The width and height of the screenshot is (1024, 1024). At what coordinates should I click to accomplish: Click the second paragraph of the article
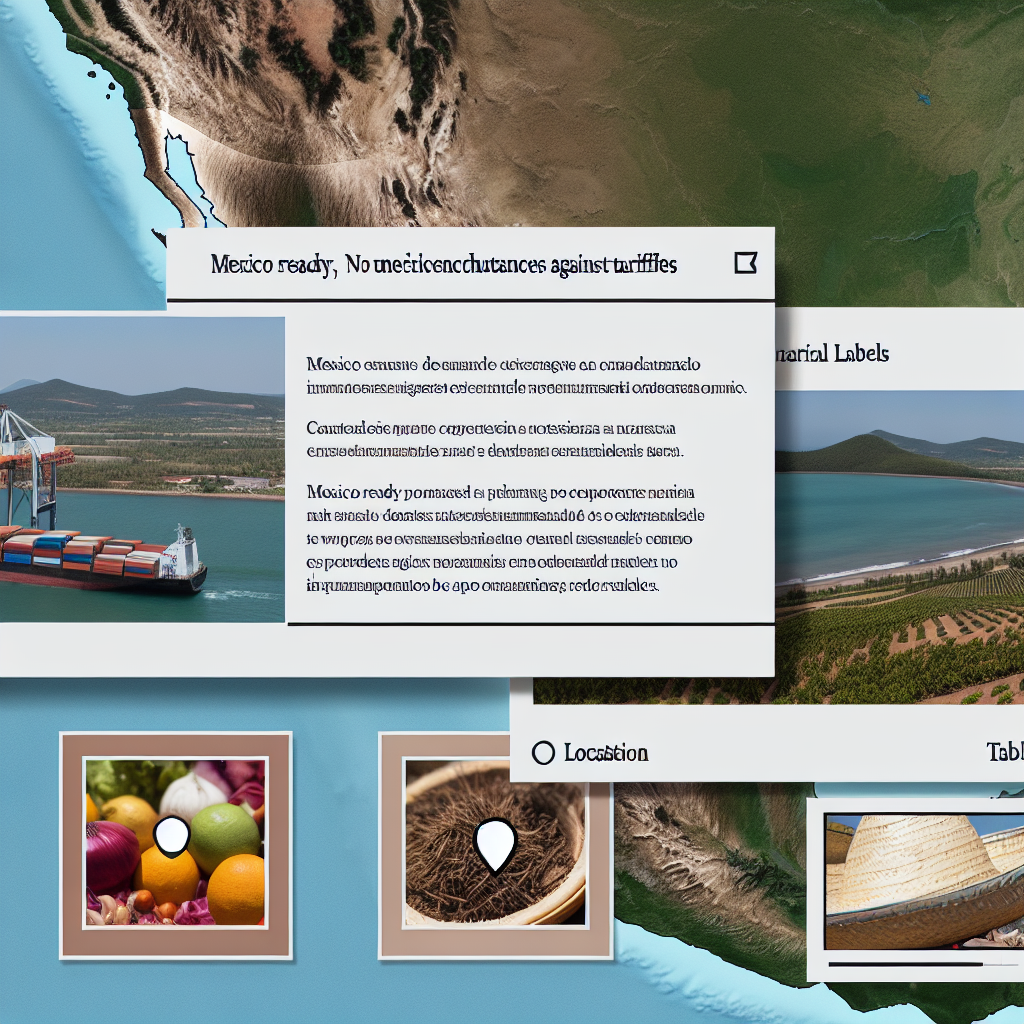[495, 440]
